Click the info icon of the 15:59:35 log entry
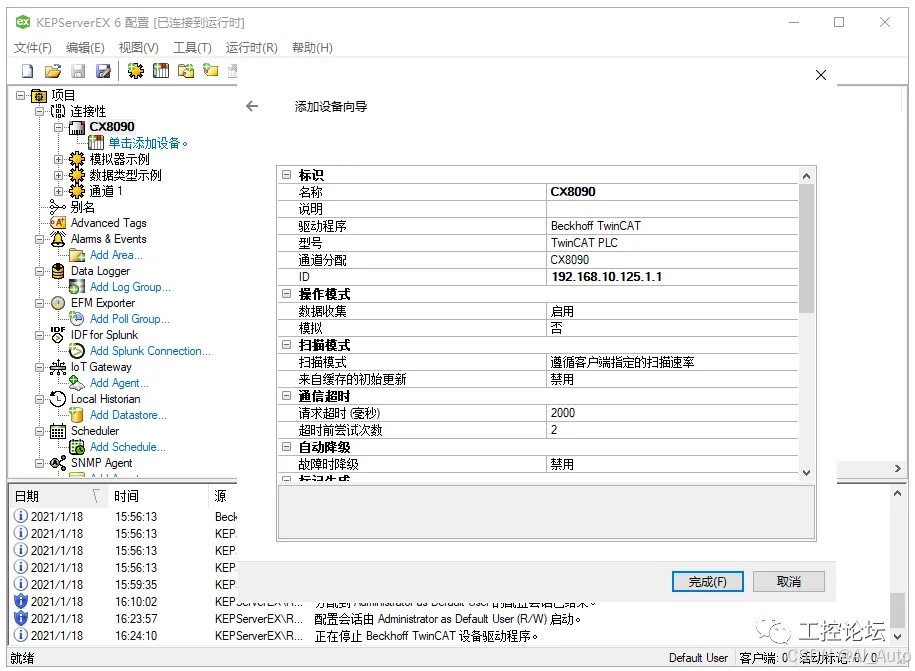The image size is (915, 671). [20, 584]
